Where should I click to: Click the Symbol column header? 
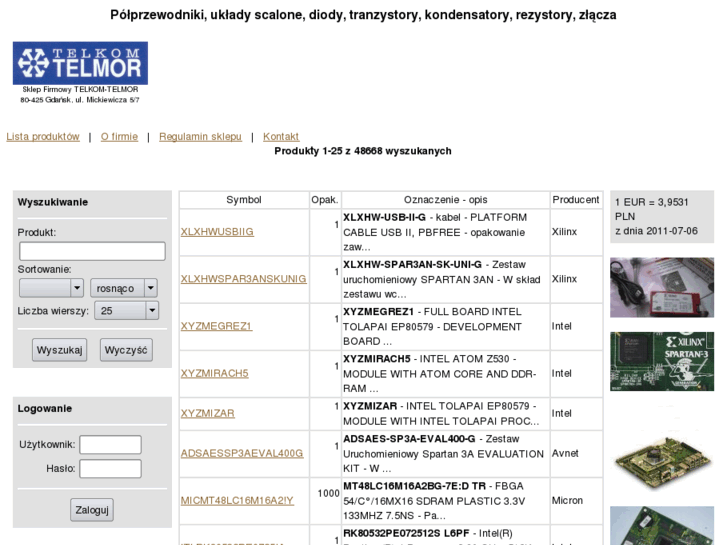[244, 200]
